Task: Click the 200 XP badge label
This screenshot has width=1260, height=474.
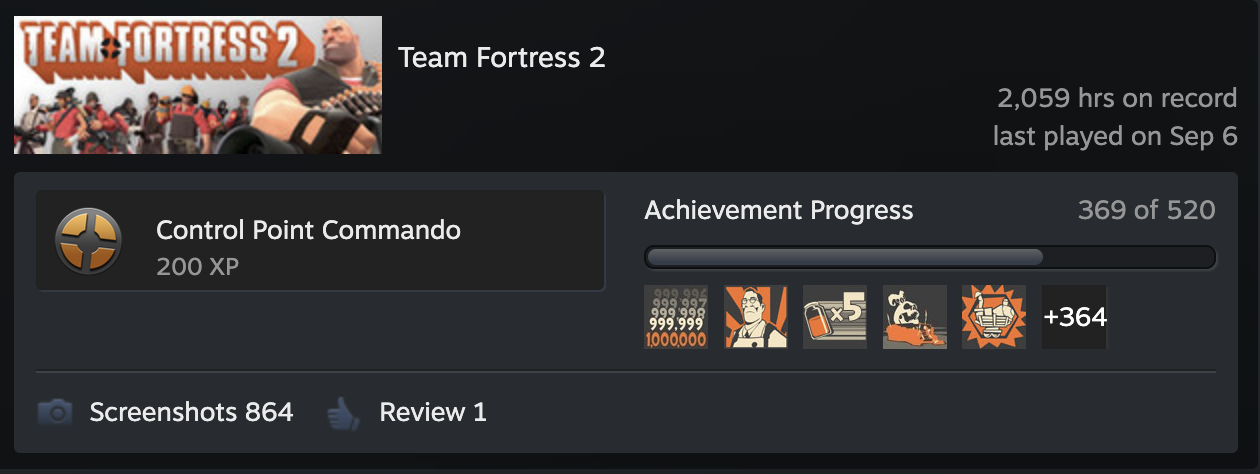Action: pyautogui.click(x=197, y=267)
